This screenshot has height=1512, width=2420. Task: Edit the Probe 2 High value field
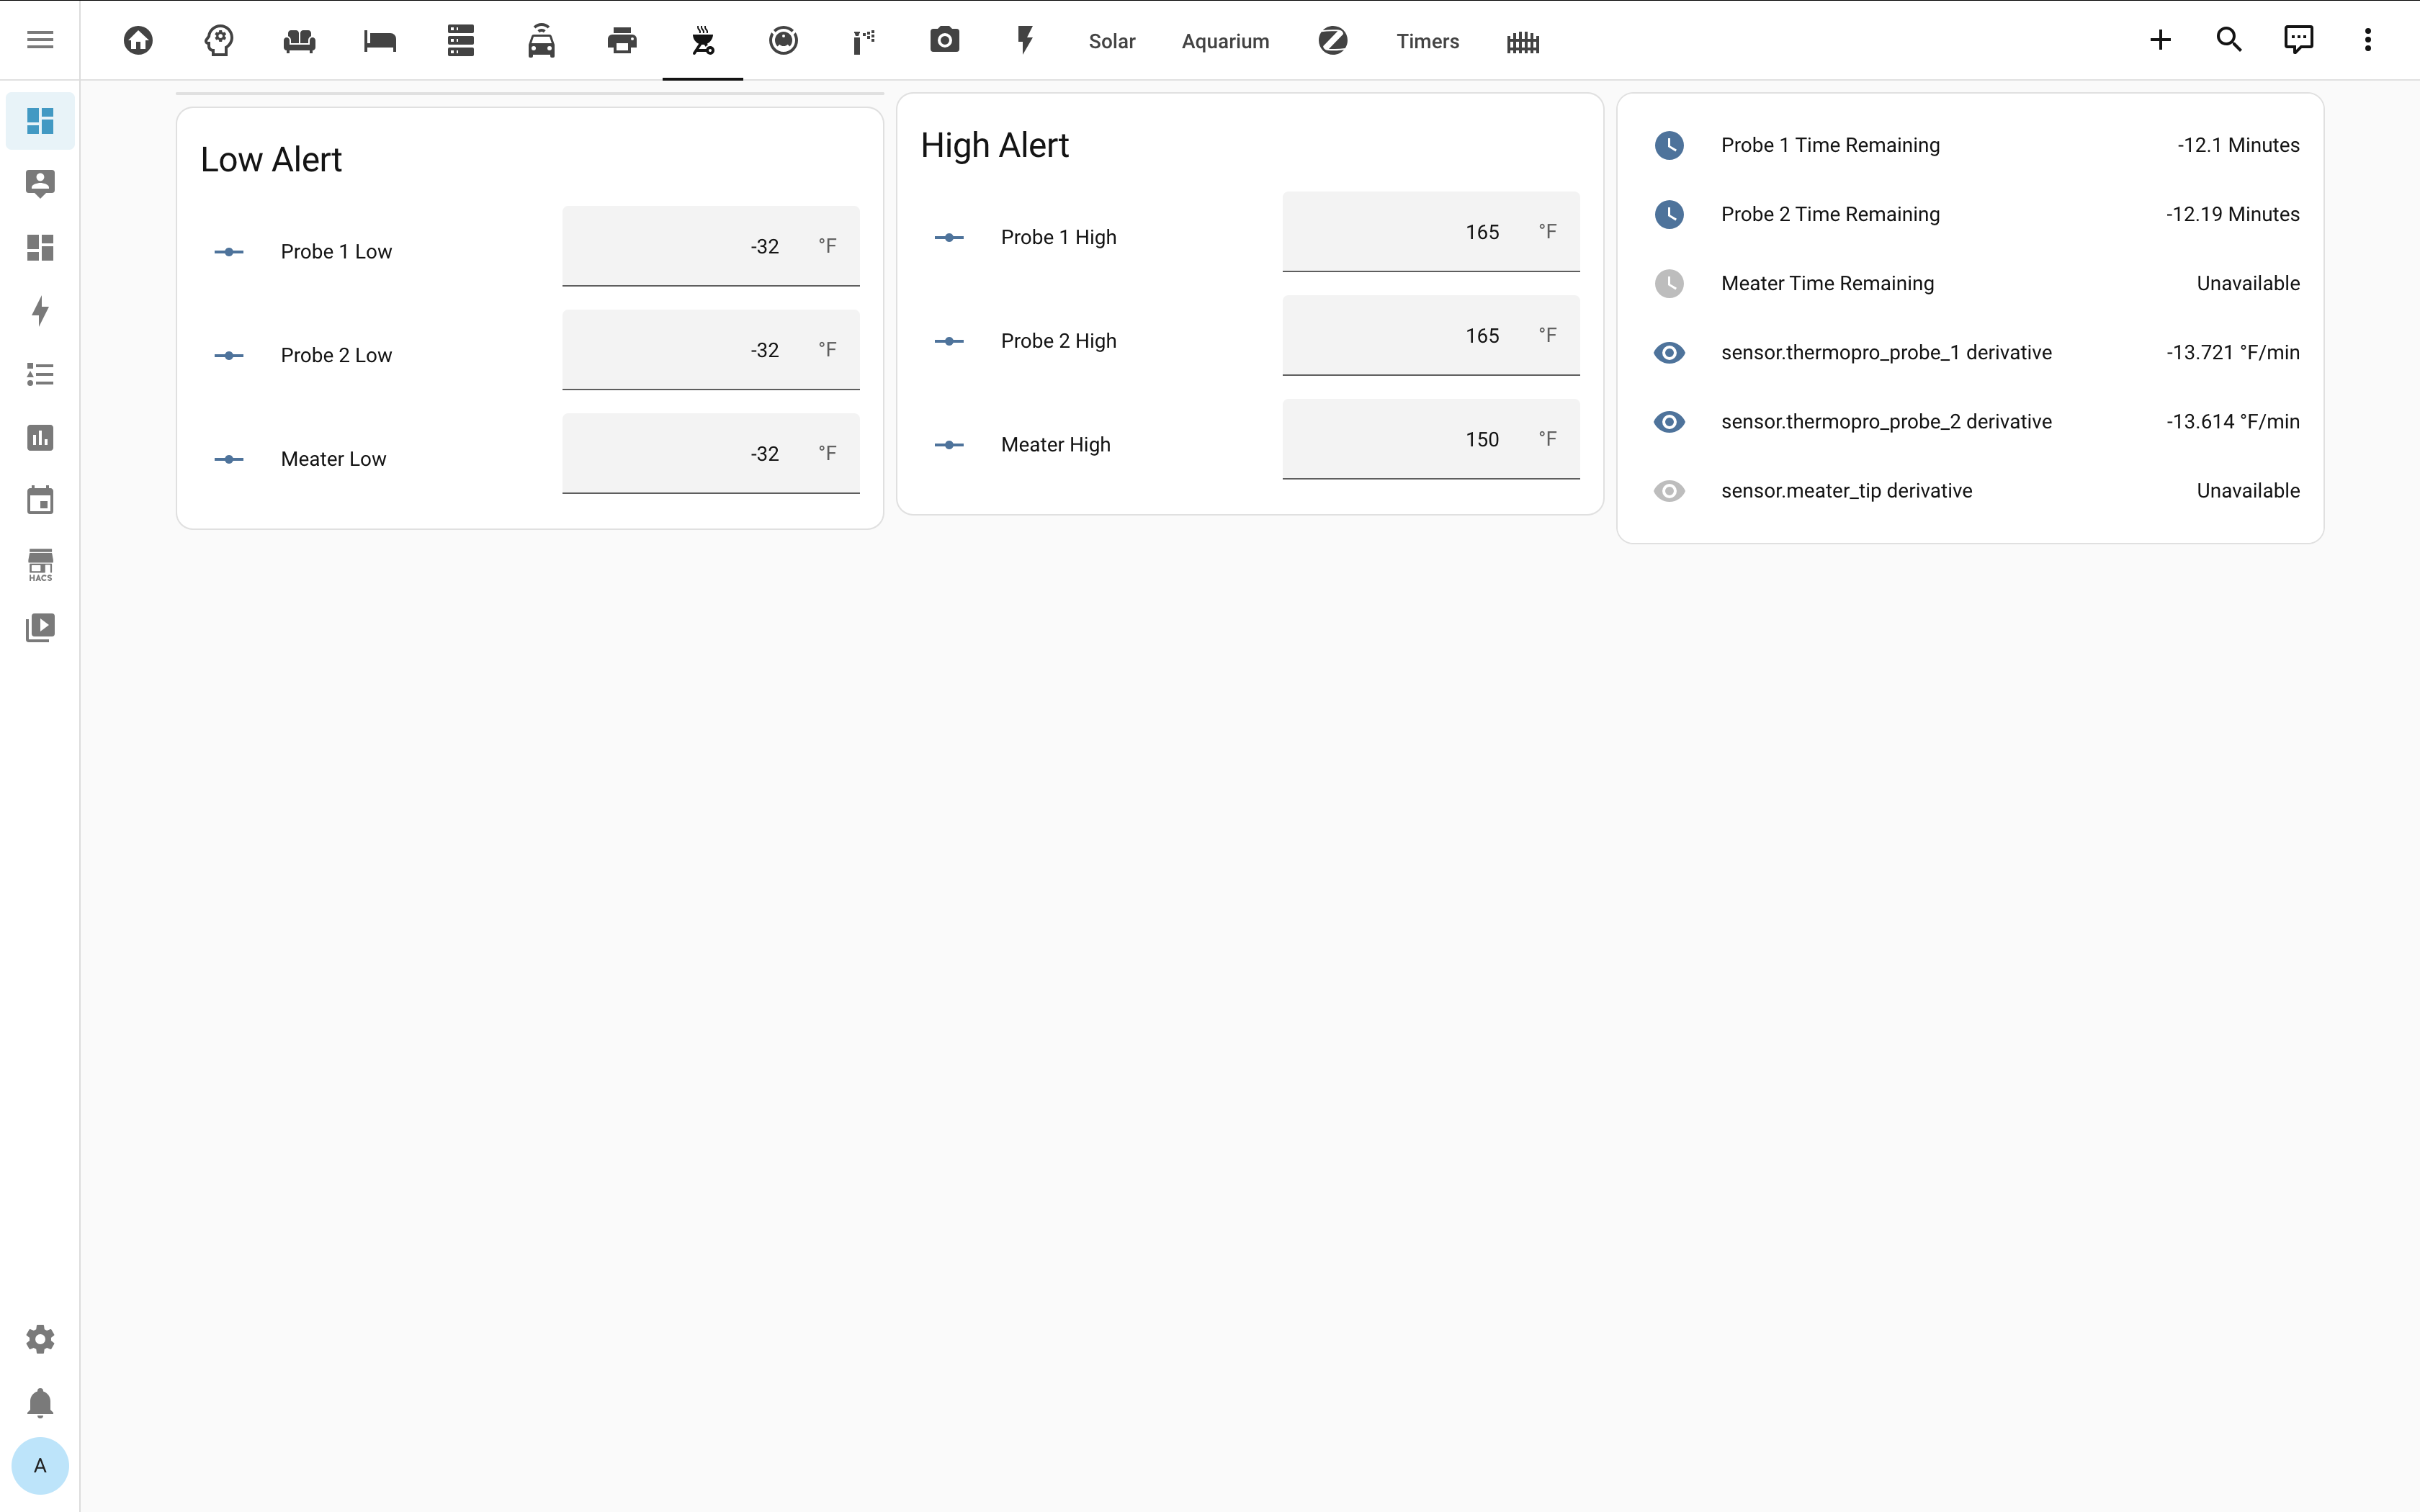(x=1431, y=336)
